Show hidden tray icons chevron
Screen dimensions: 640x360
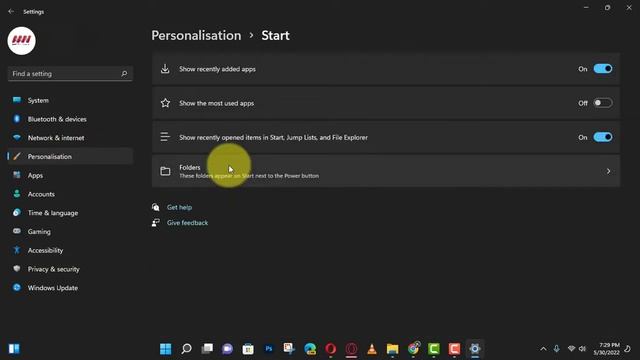pos(543,349)
